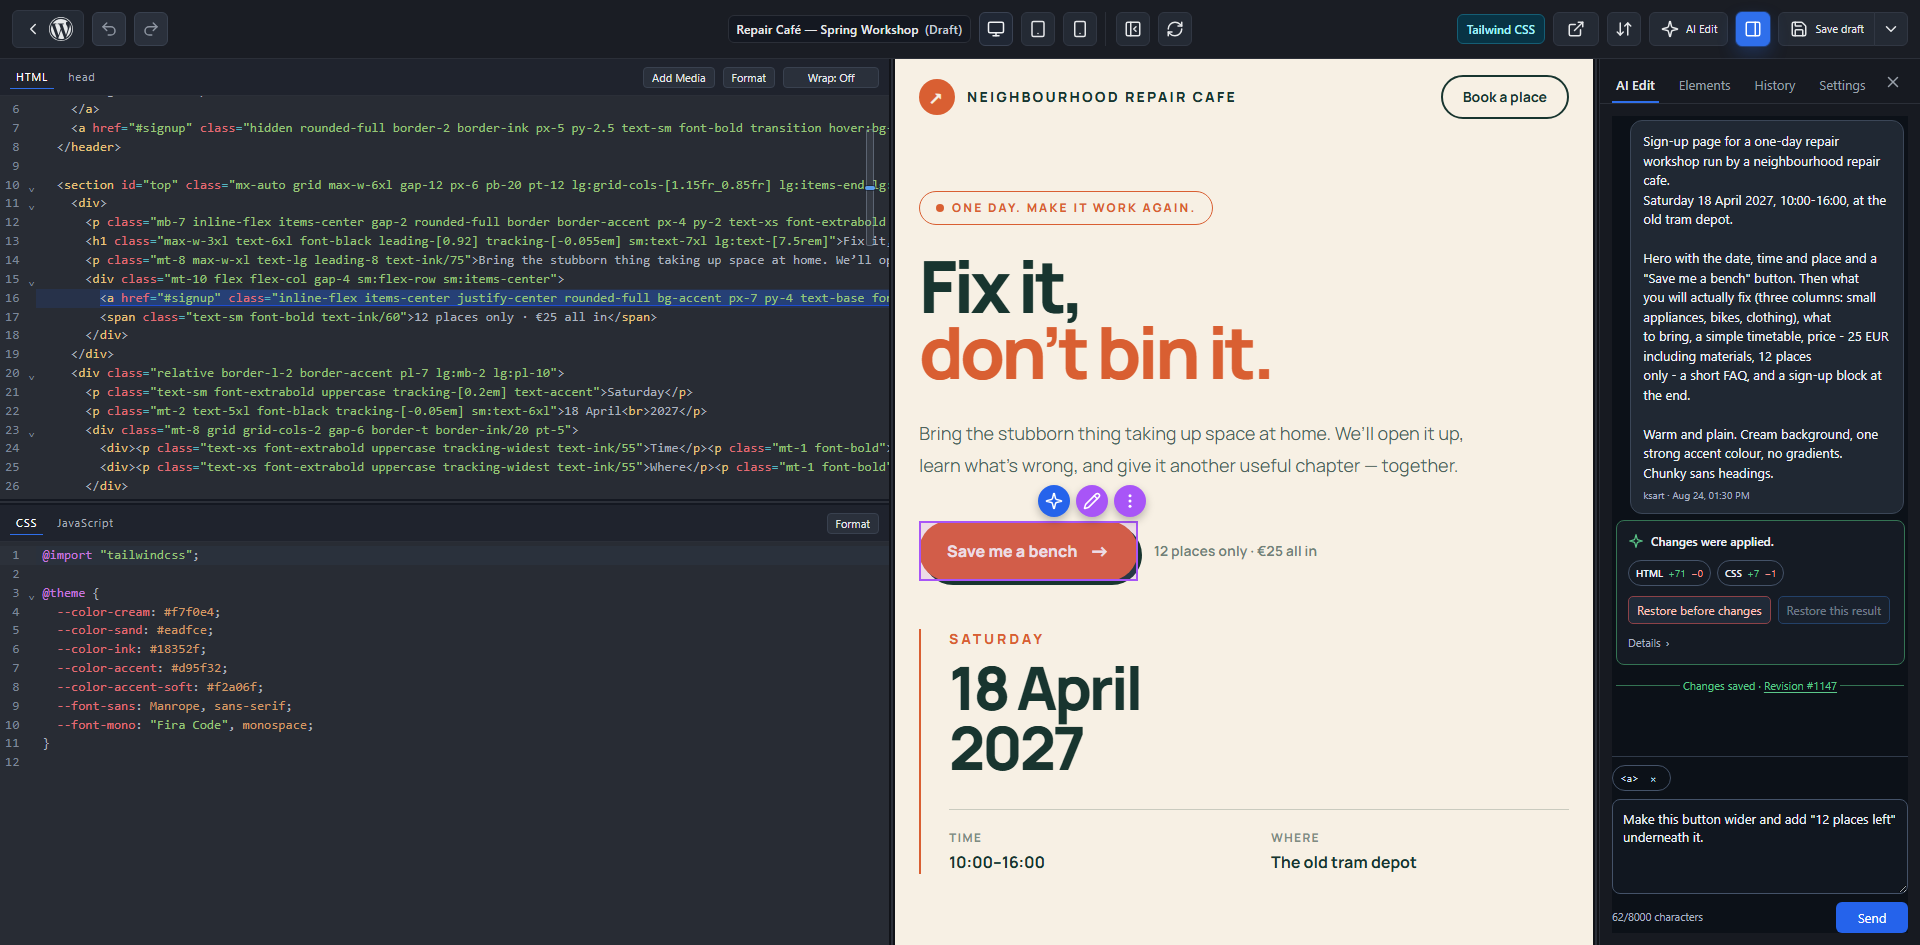
Task: Close the right sidebar panel
Action: (x=1893, y=83)
